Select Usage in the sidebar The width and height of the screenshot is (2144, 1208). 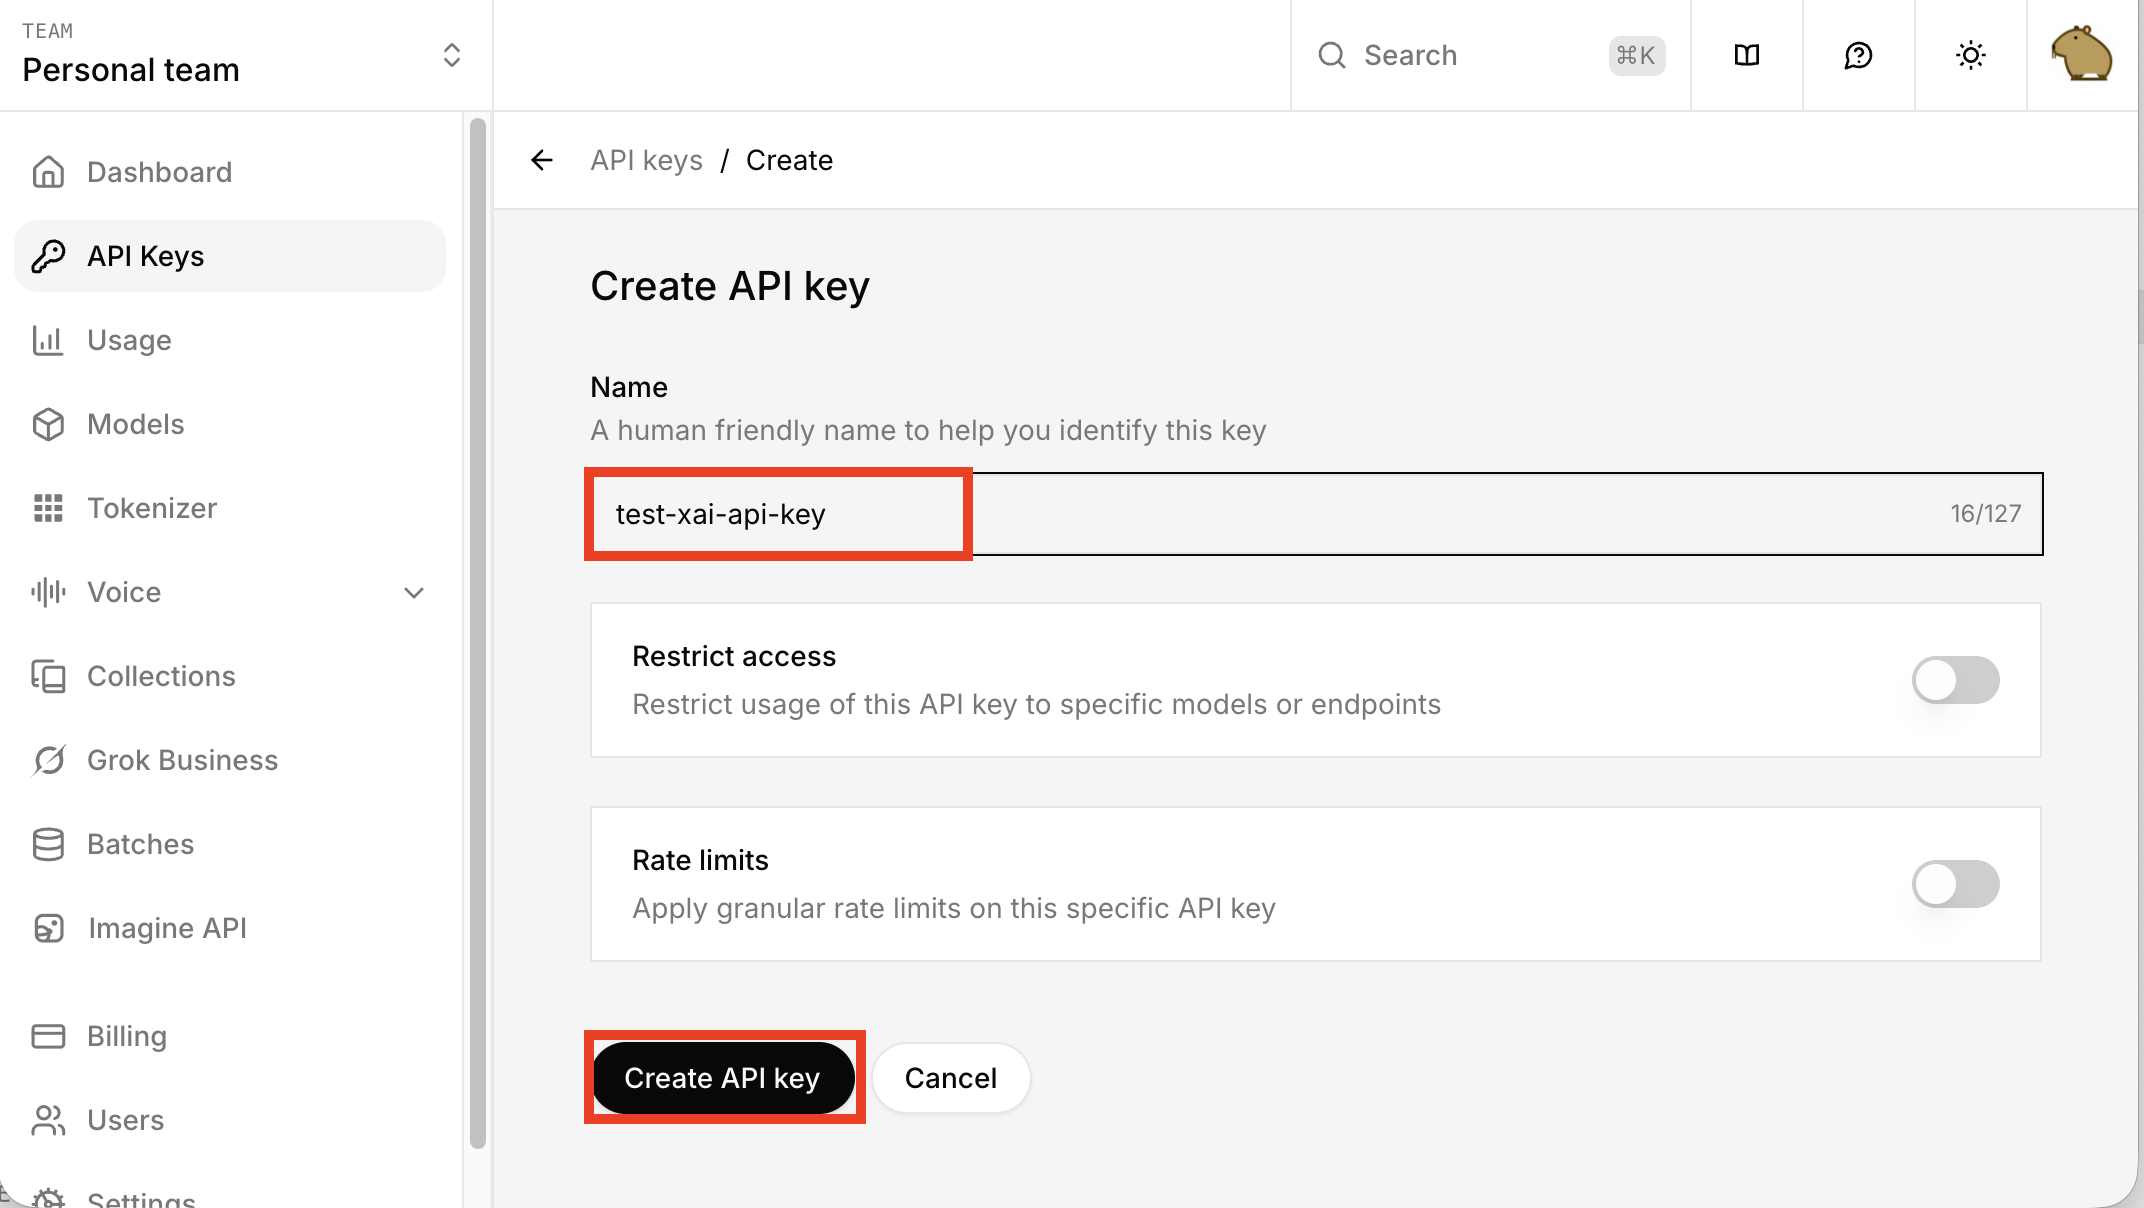(129, 340)
